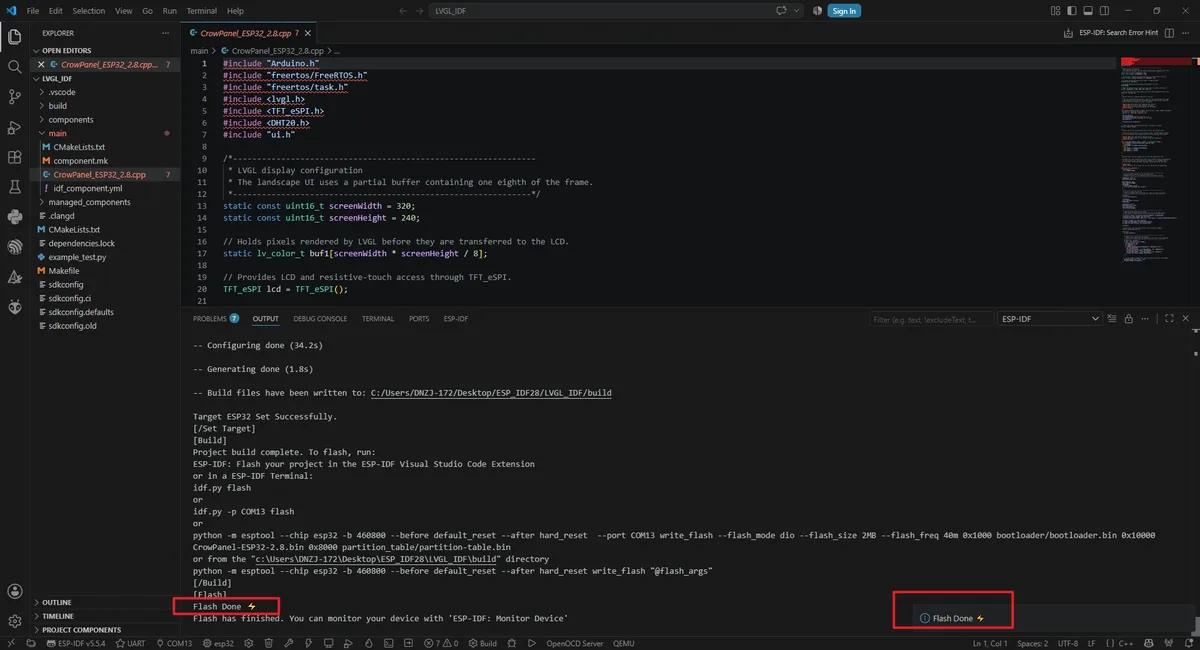1200x650 pixels.
Task: Open sdkconfig.defaults file
Action: pyautogui.click(x=81, y=312)
